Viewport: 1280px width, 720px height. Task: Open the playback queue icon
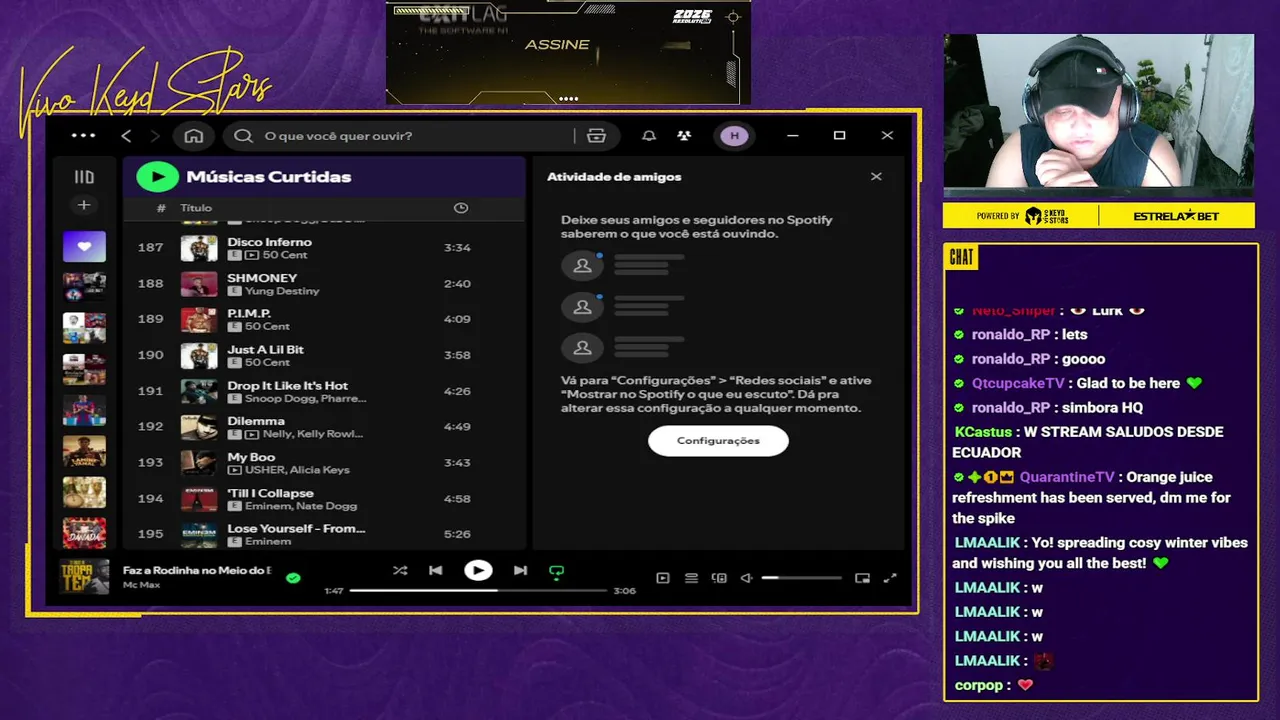coord(691,578)
